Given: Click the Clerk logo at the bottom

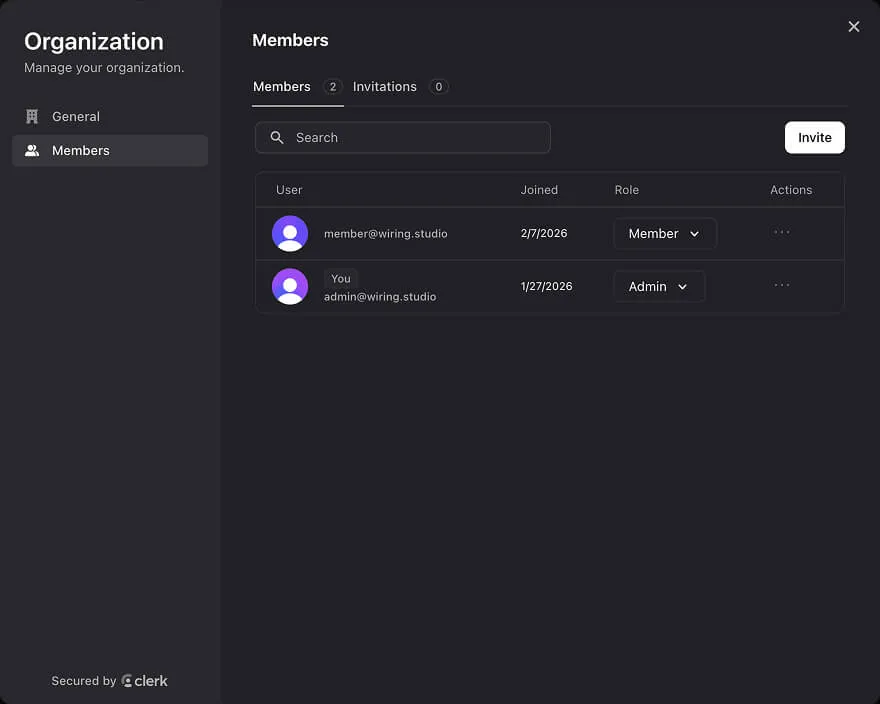Looking at the screenshot, I should 145,680.
